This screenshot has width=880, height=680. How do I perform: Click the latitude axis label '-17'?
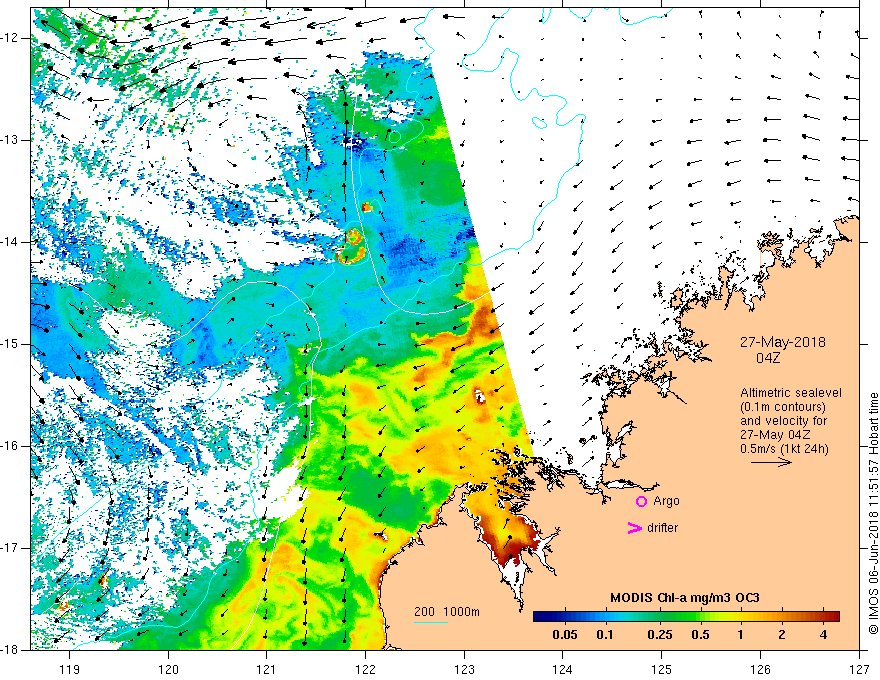[x=11, y=548]
